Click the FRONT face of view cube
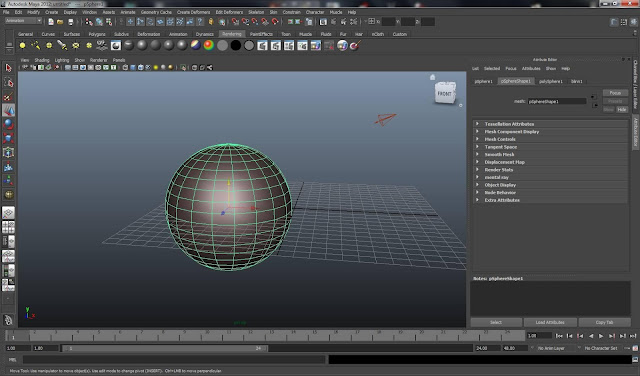 [444, 94]
